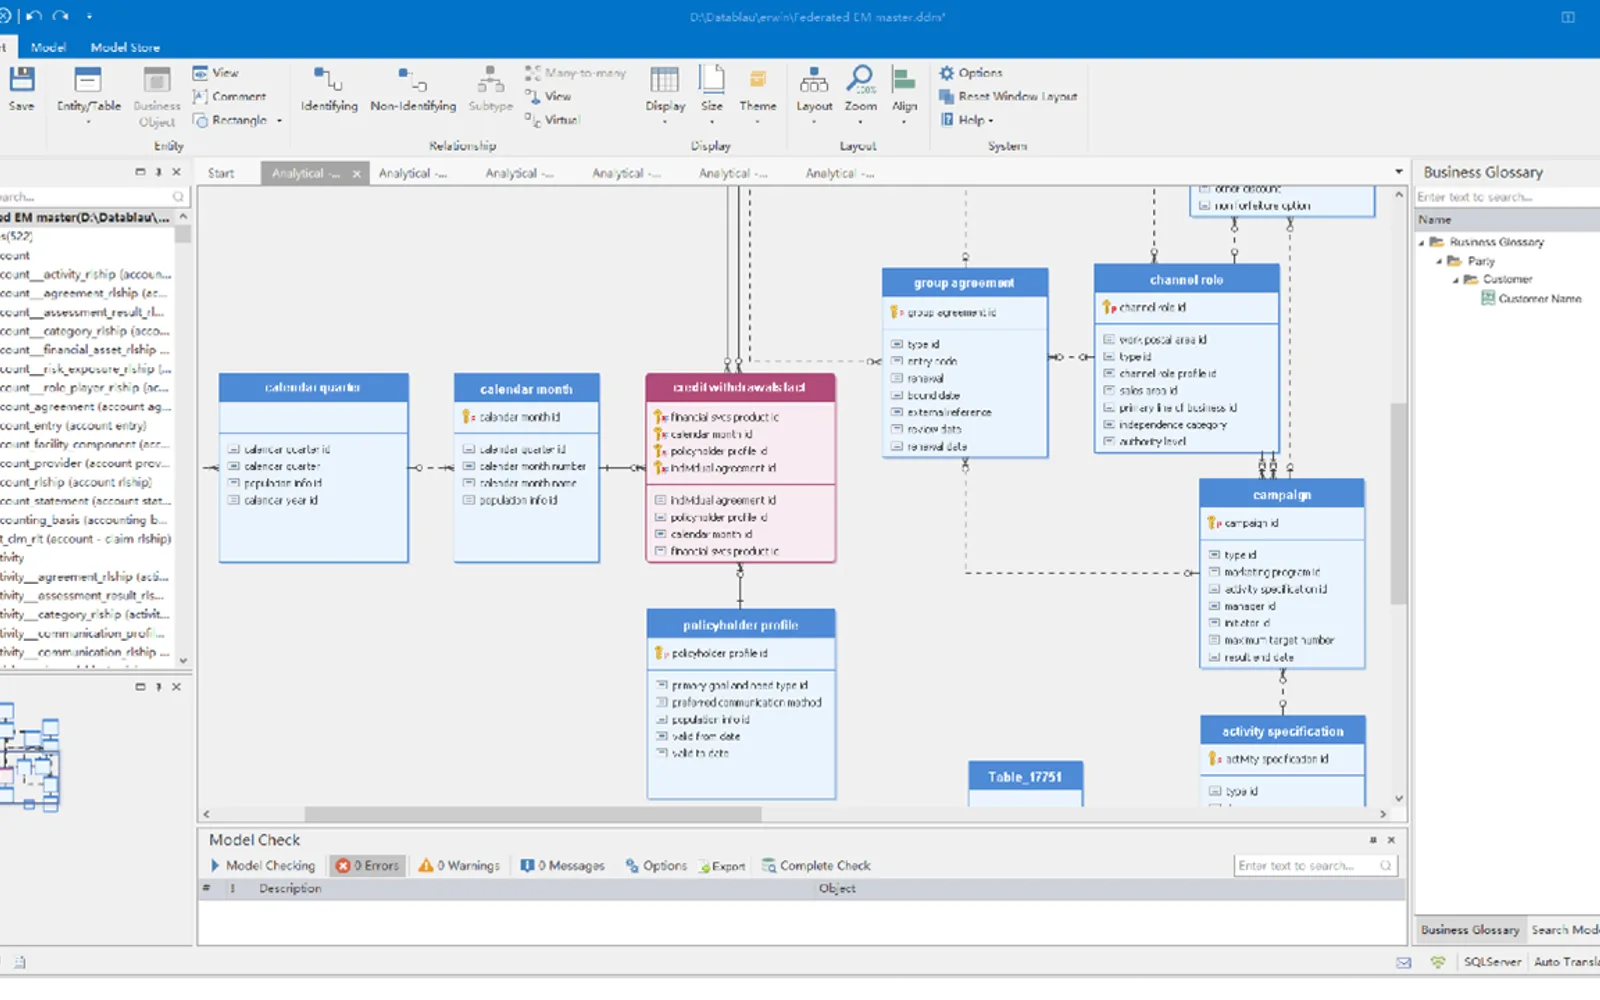
Task: Open the Start diagram tab
Action: pos(221,173)
